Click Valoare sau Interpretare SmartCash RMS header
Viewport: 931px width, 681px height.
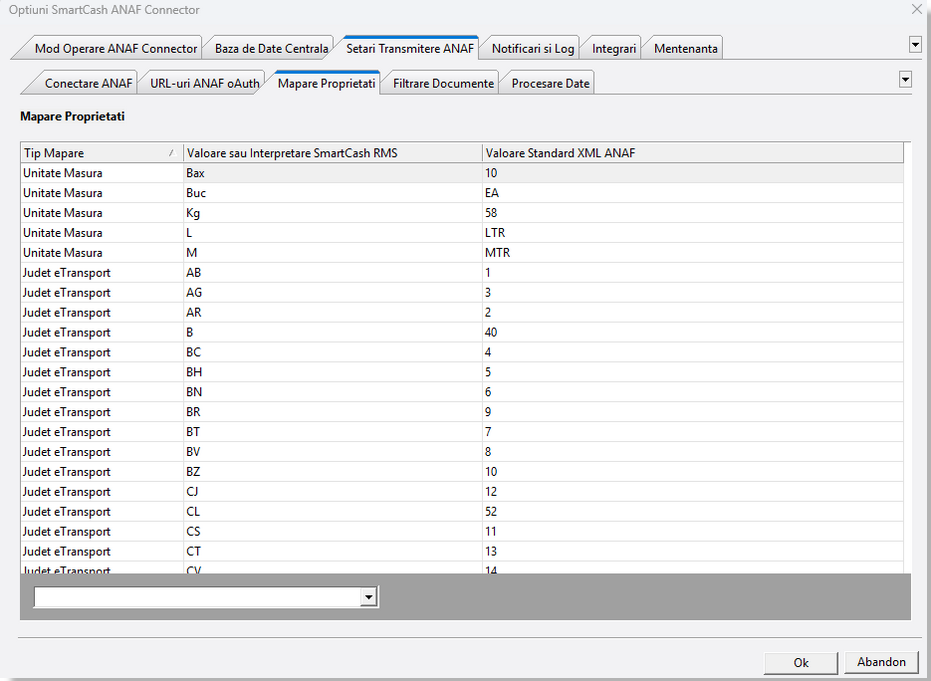coord(332,153)
